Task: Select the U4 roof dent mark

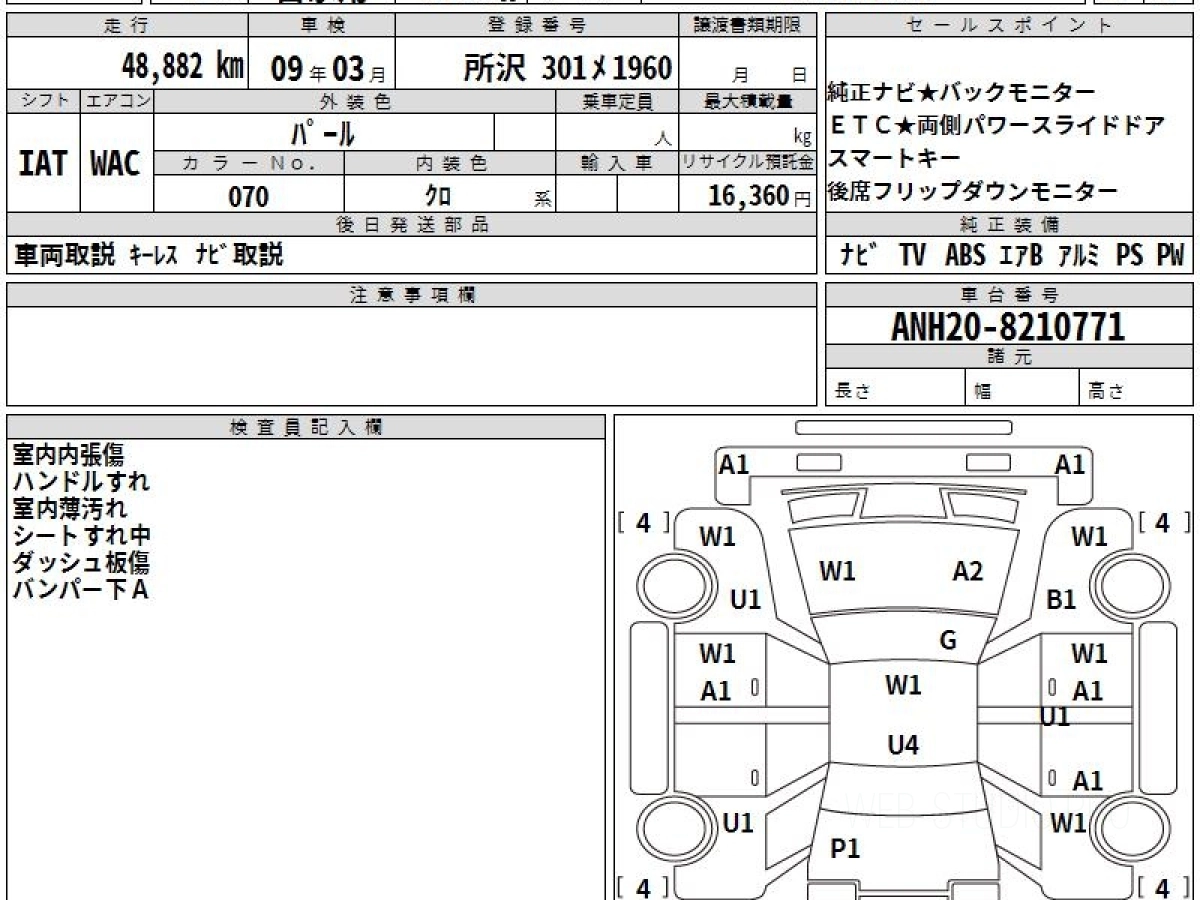Action: click(x=903, y=745)
